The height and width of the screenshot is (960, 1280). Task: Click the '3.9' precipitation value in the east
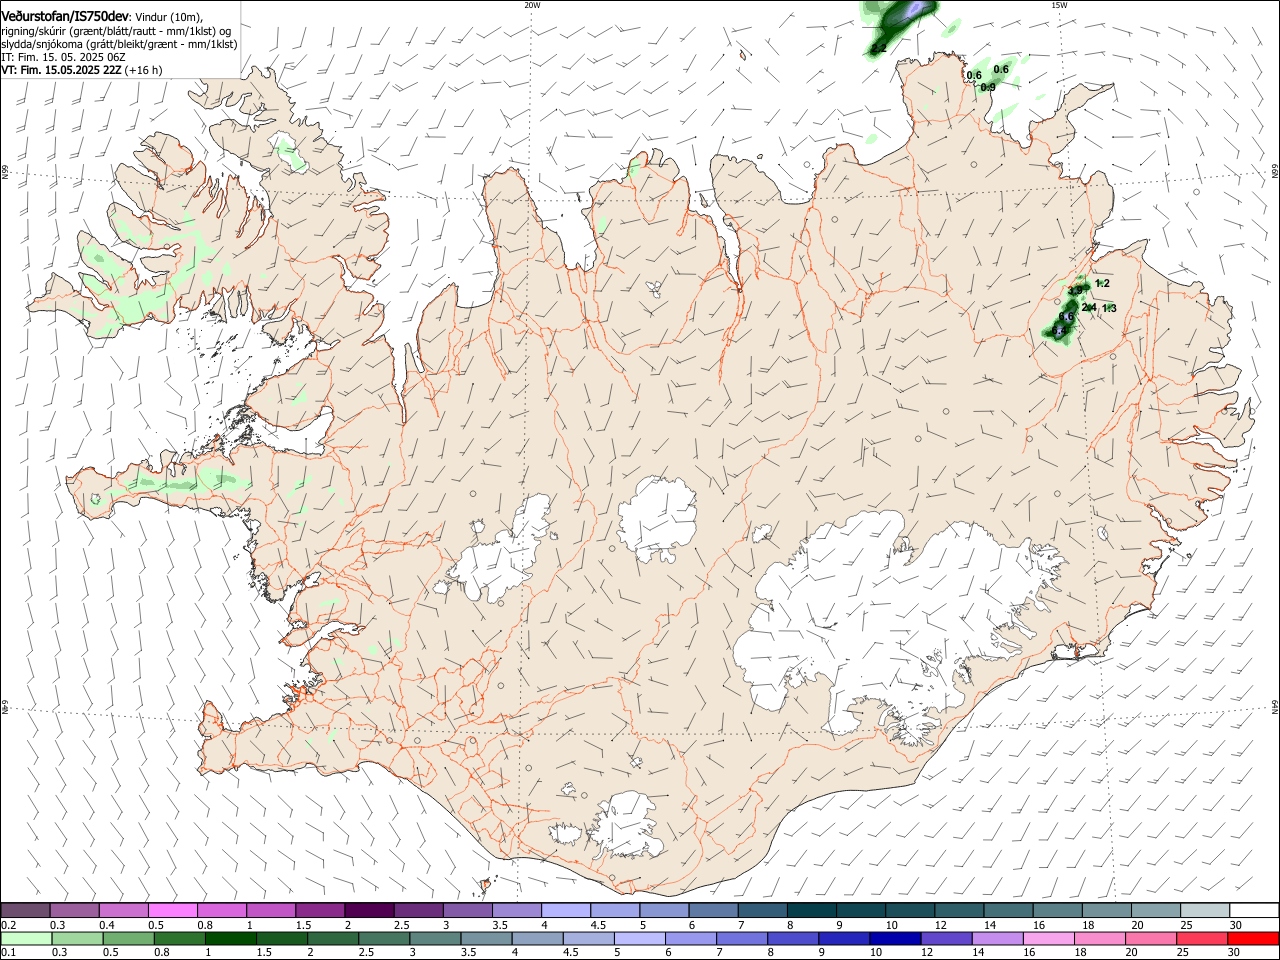coord(1076,291)
